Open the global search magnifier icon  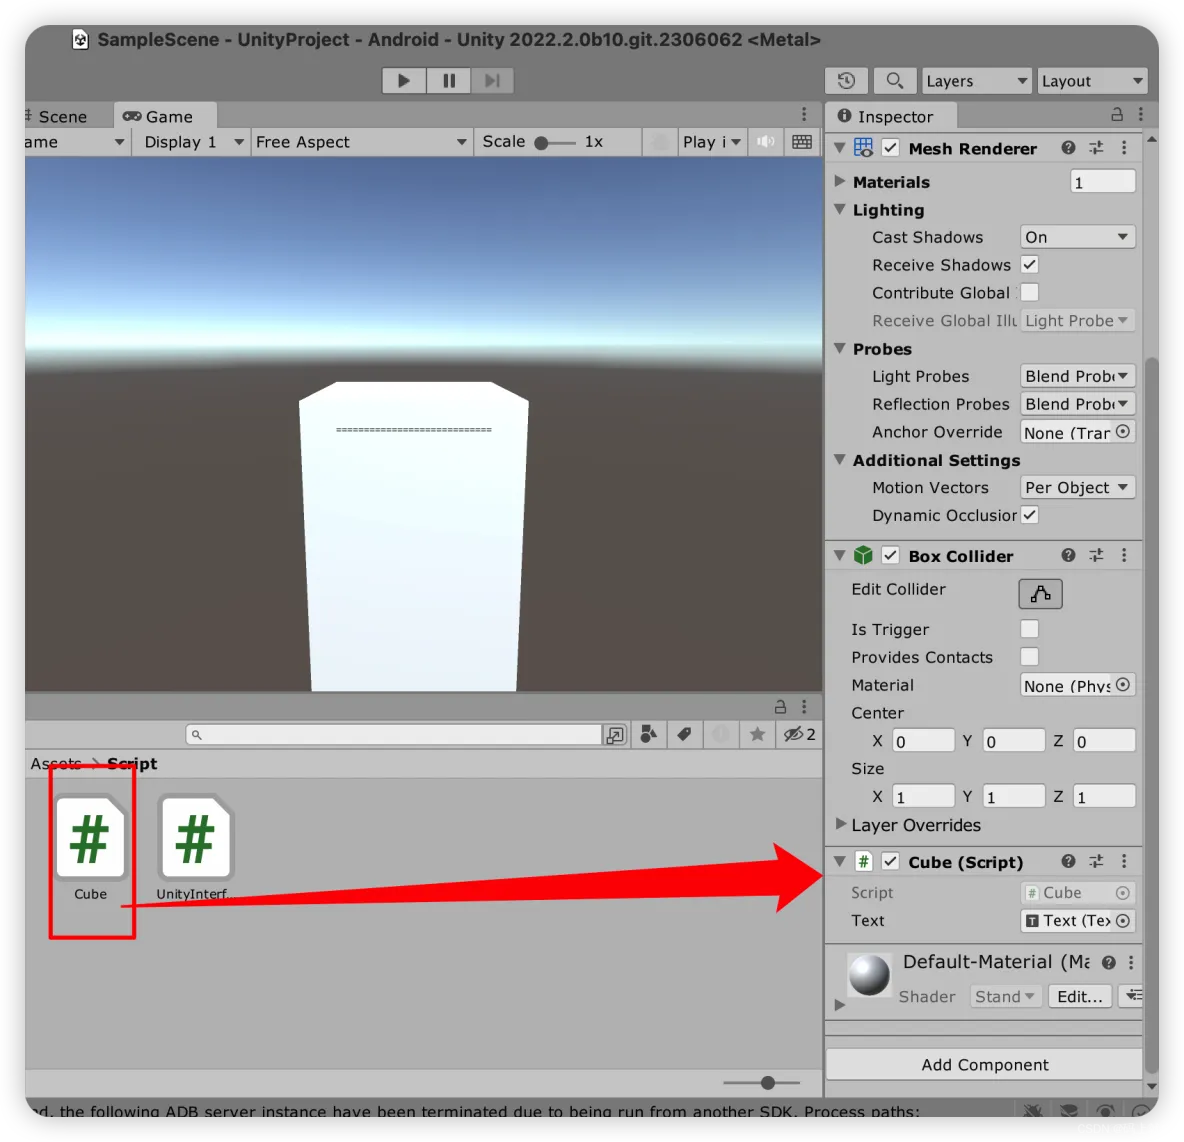click(894, 80)
